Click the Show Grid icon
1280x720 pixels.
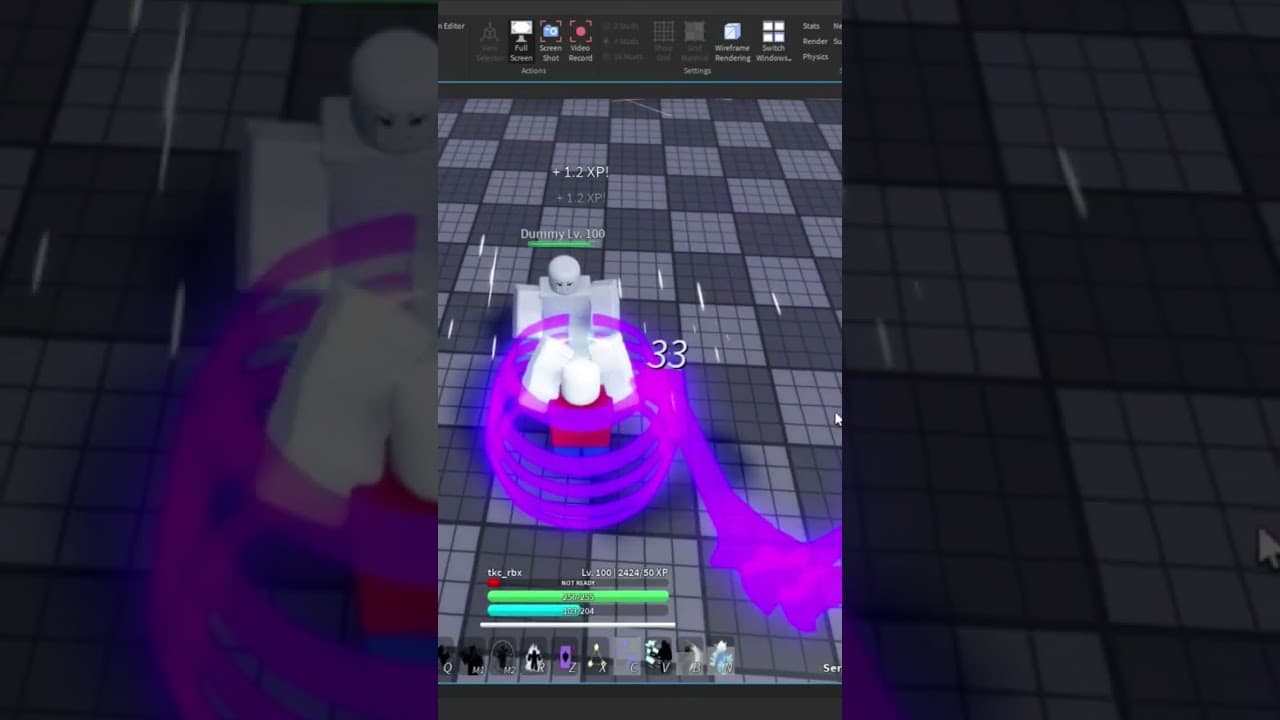[x=663, y=42]
